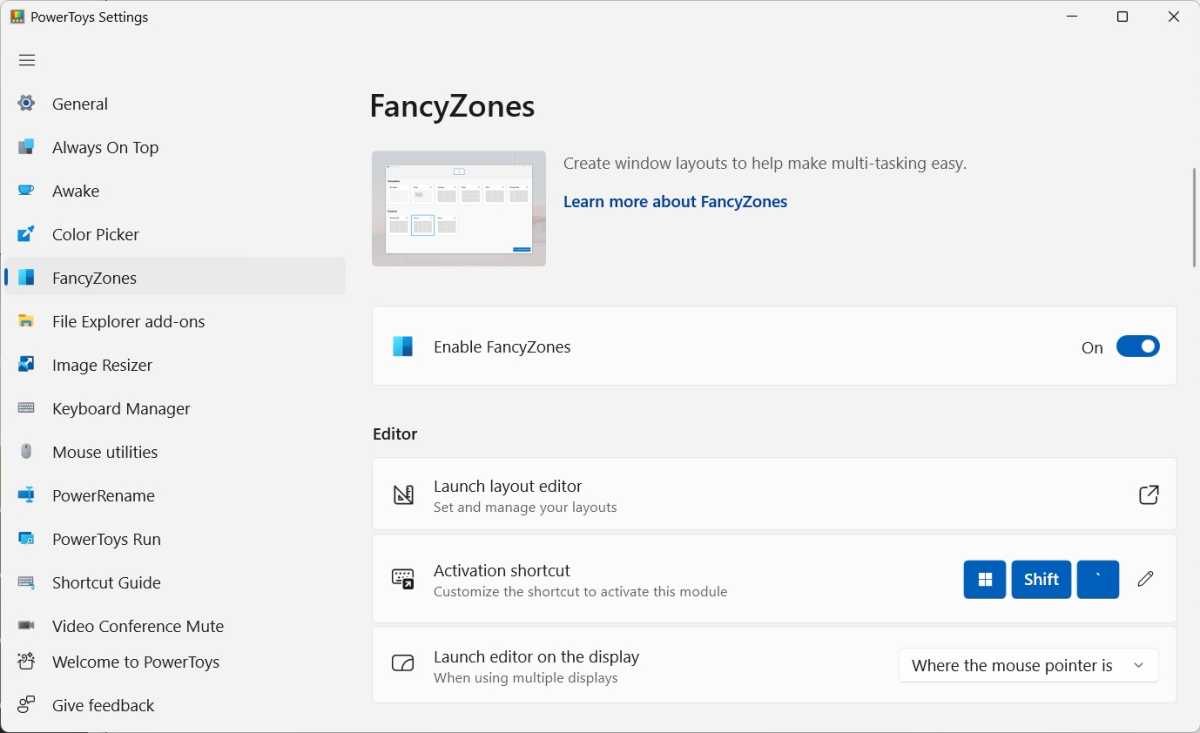Open Shortcut Guide from its icon

click(x=27, y=582)
